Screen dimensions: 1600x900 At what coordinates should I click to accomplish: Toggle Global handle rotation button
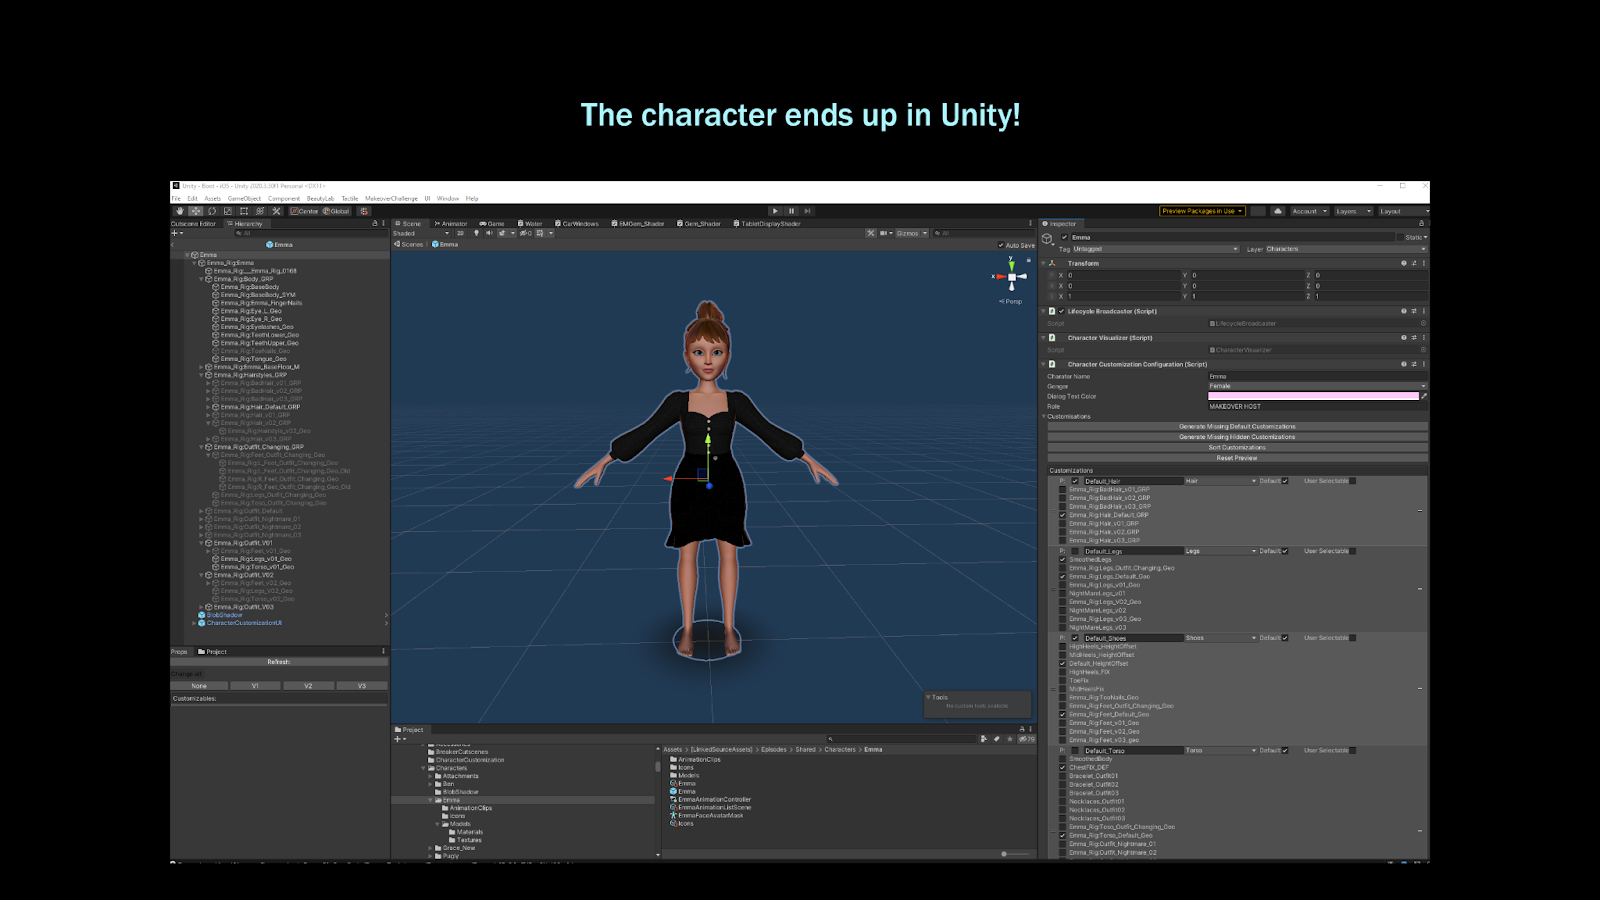tap(336, 211)
